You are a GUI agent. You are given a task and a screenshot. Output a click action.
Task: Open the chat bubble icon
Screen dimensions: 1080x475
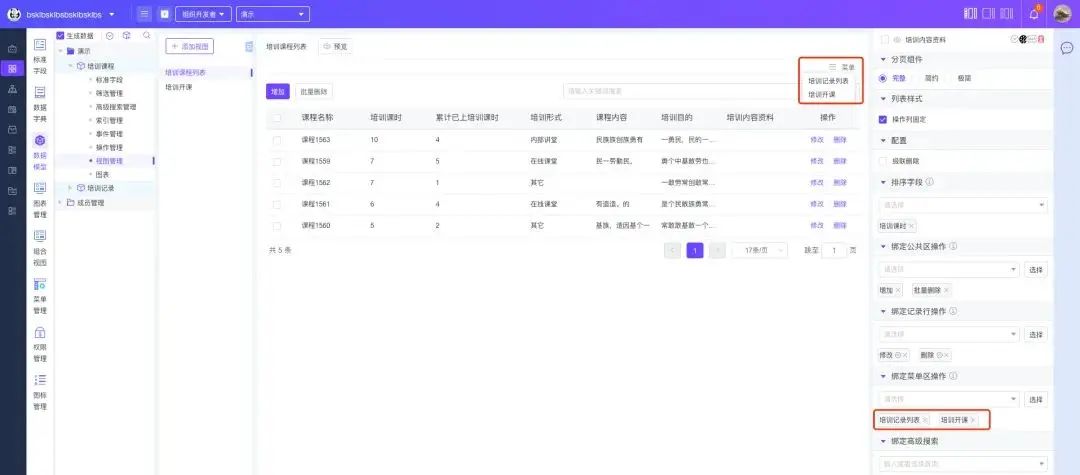tap(1066, 48)
